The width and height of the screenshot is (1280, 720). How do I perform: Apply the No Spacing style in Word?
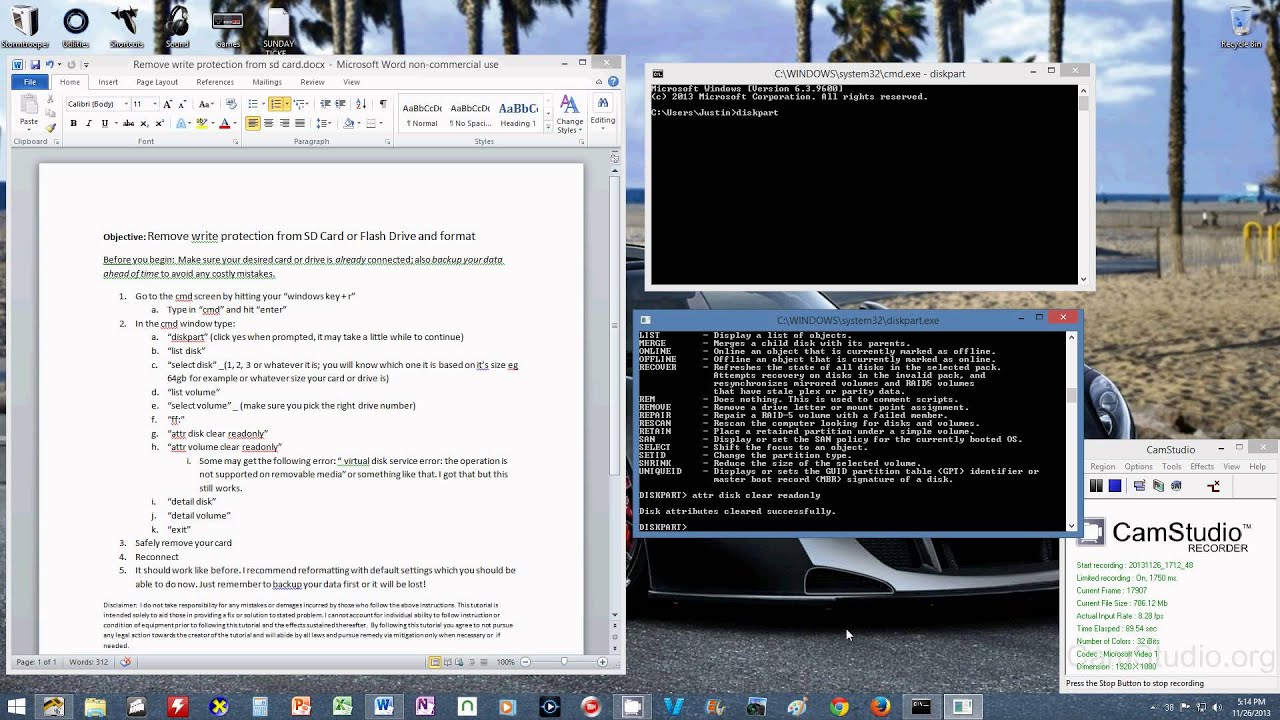click(x=470, y=115)
